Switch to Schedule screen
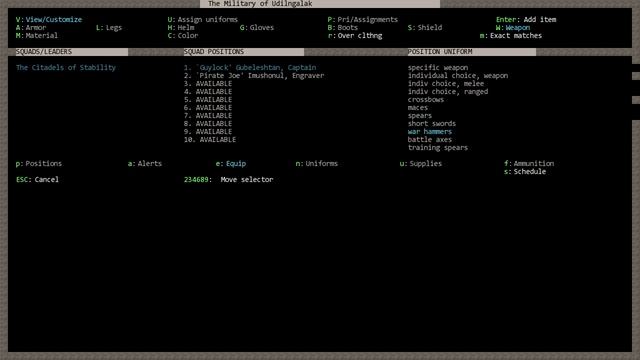Image resolution: width=640 pixels, height=360 pixels. tap(525, 172)
